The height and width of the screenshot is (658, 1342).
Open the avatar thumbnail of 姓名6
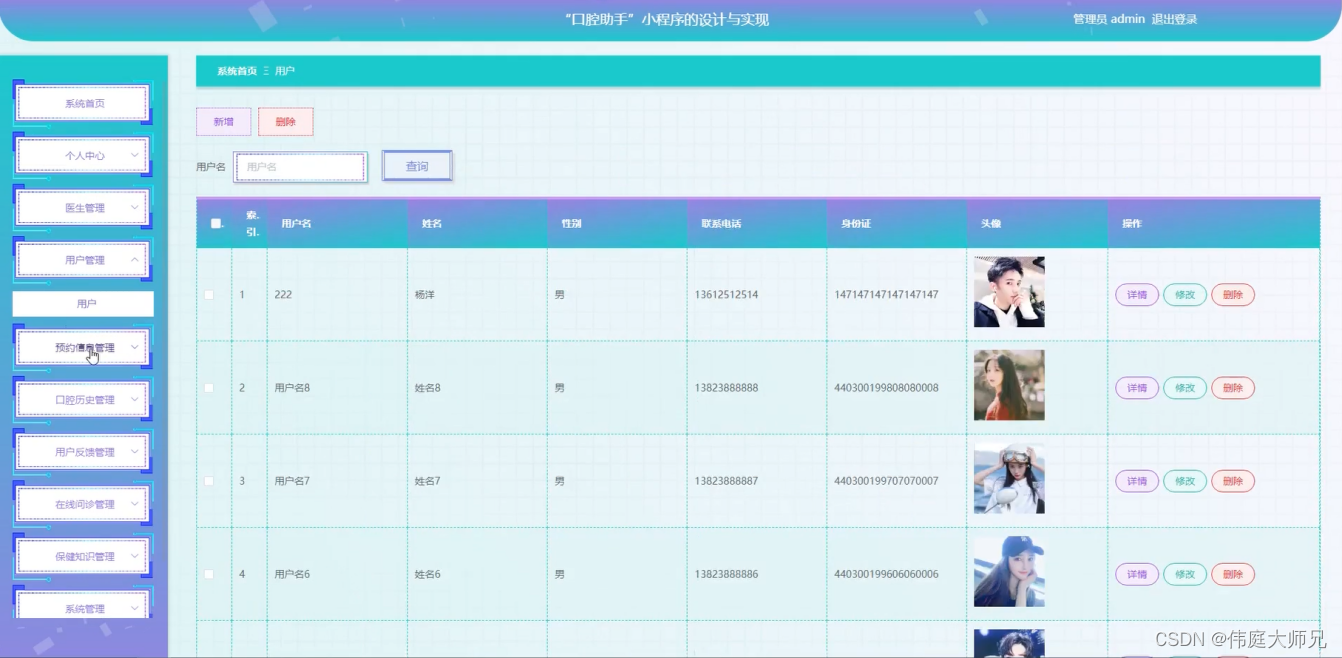(x=1009, y=572)
